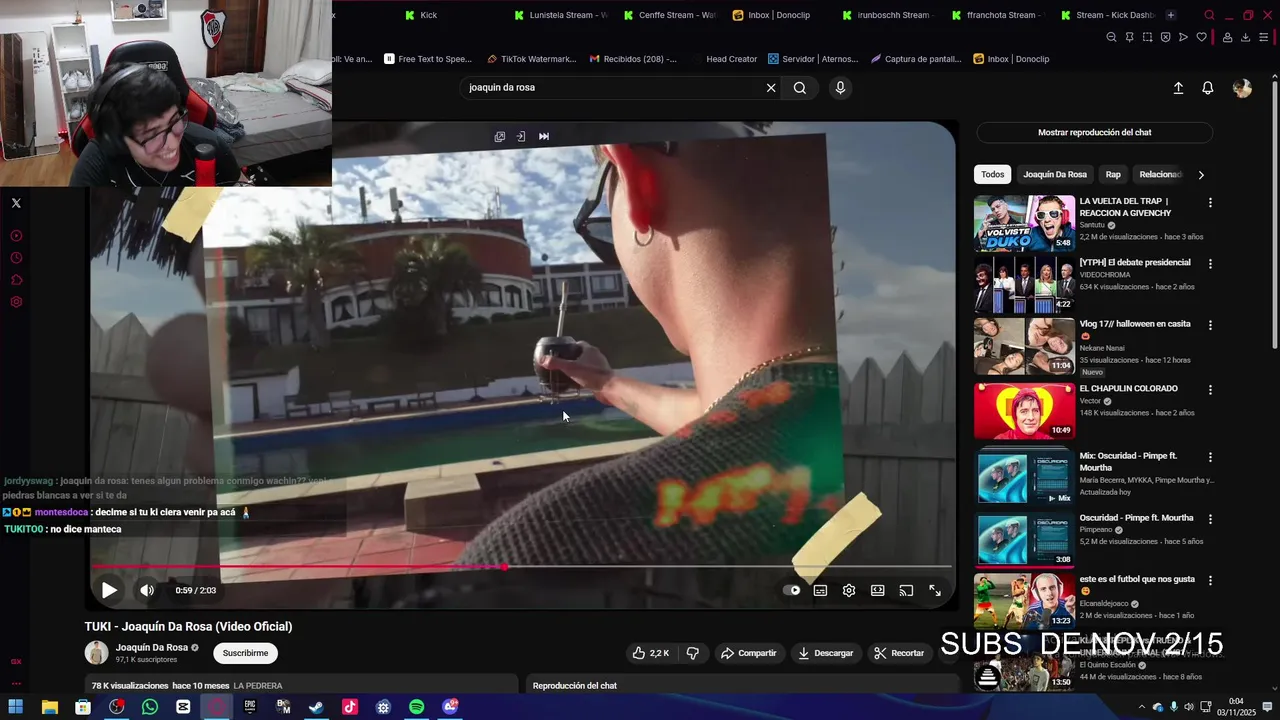Screen dimensions: 1280x720
Task: Open the TikTok Watermark bookmark
Action: 531,59
